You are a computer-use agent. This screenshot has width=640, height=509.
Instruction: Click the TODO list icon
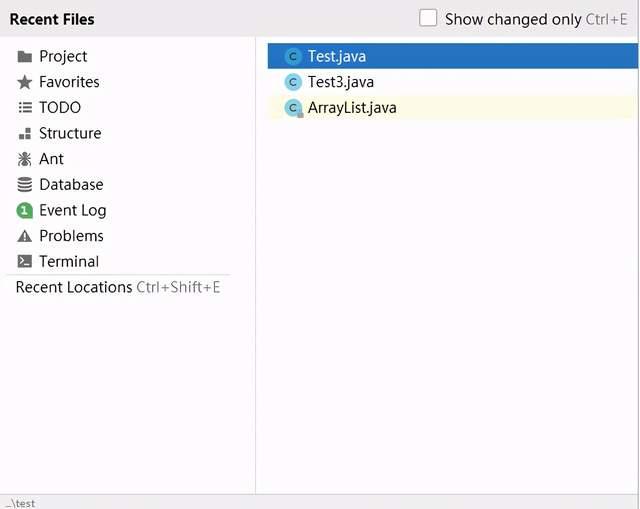tap(24, 108)
